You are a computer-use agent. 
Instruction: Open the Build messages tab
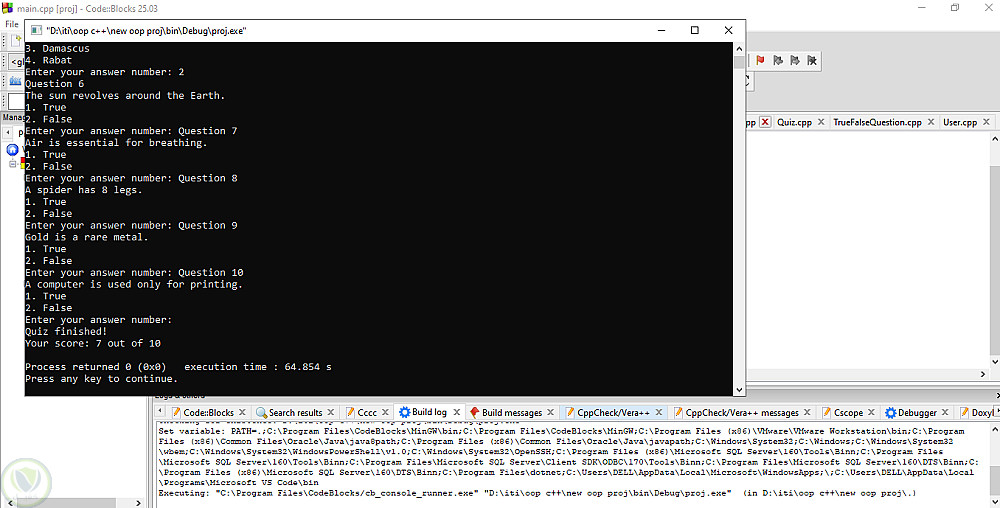(x=511, y=412)
